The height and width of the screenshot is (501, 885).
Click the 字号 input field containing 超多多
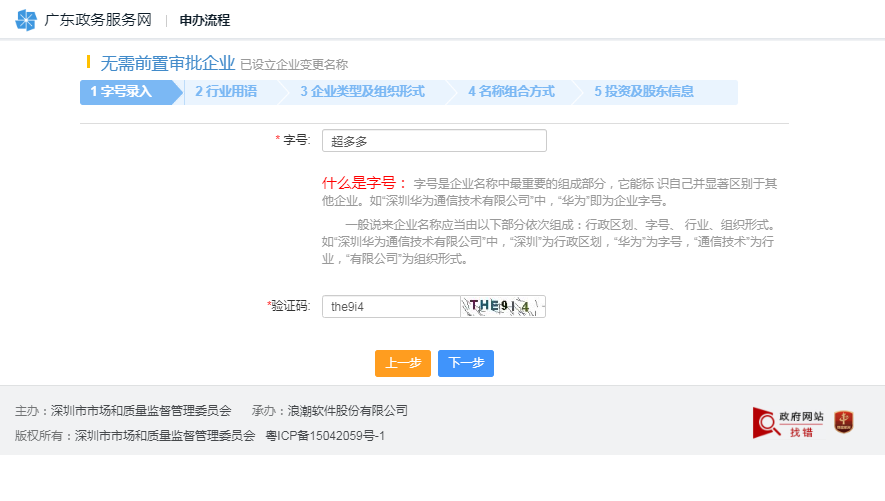click(434, 141)
